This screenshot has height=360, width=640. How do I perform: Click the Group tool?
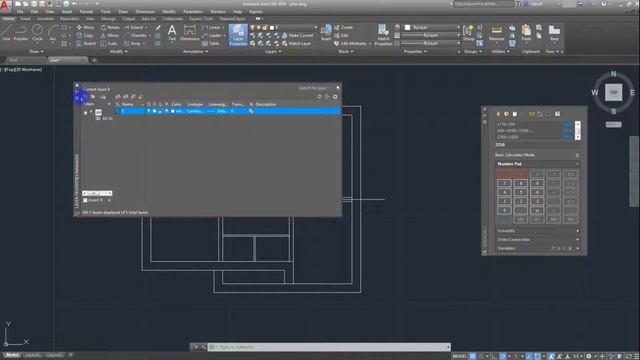(x=469, y=33)
